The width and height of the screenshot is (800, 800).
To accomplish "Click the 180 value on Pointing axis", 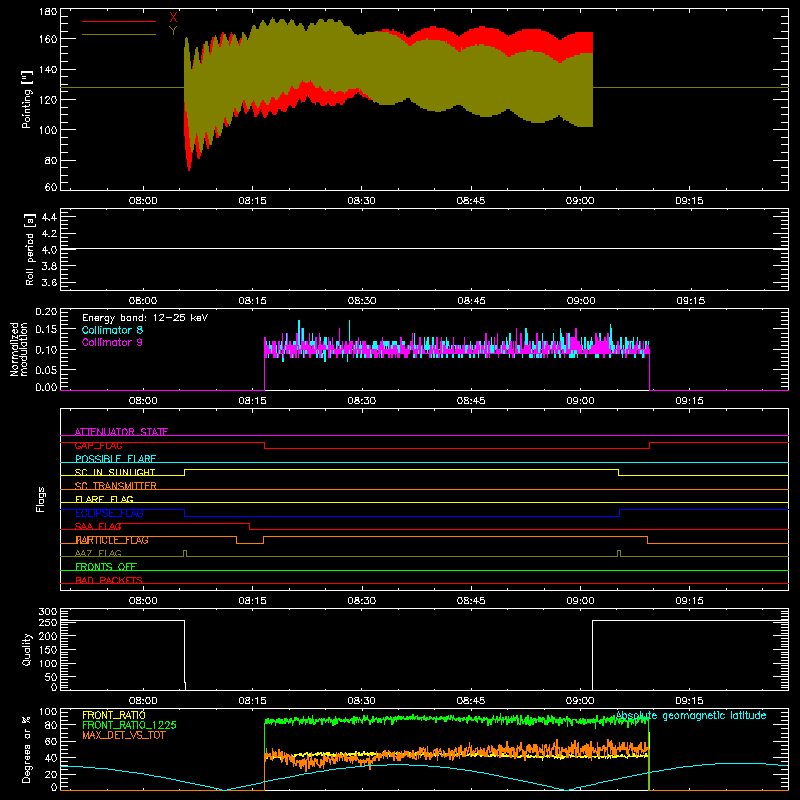I will point(48,12).
